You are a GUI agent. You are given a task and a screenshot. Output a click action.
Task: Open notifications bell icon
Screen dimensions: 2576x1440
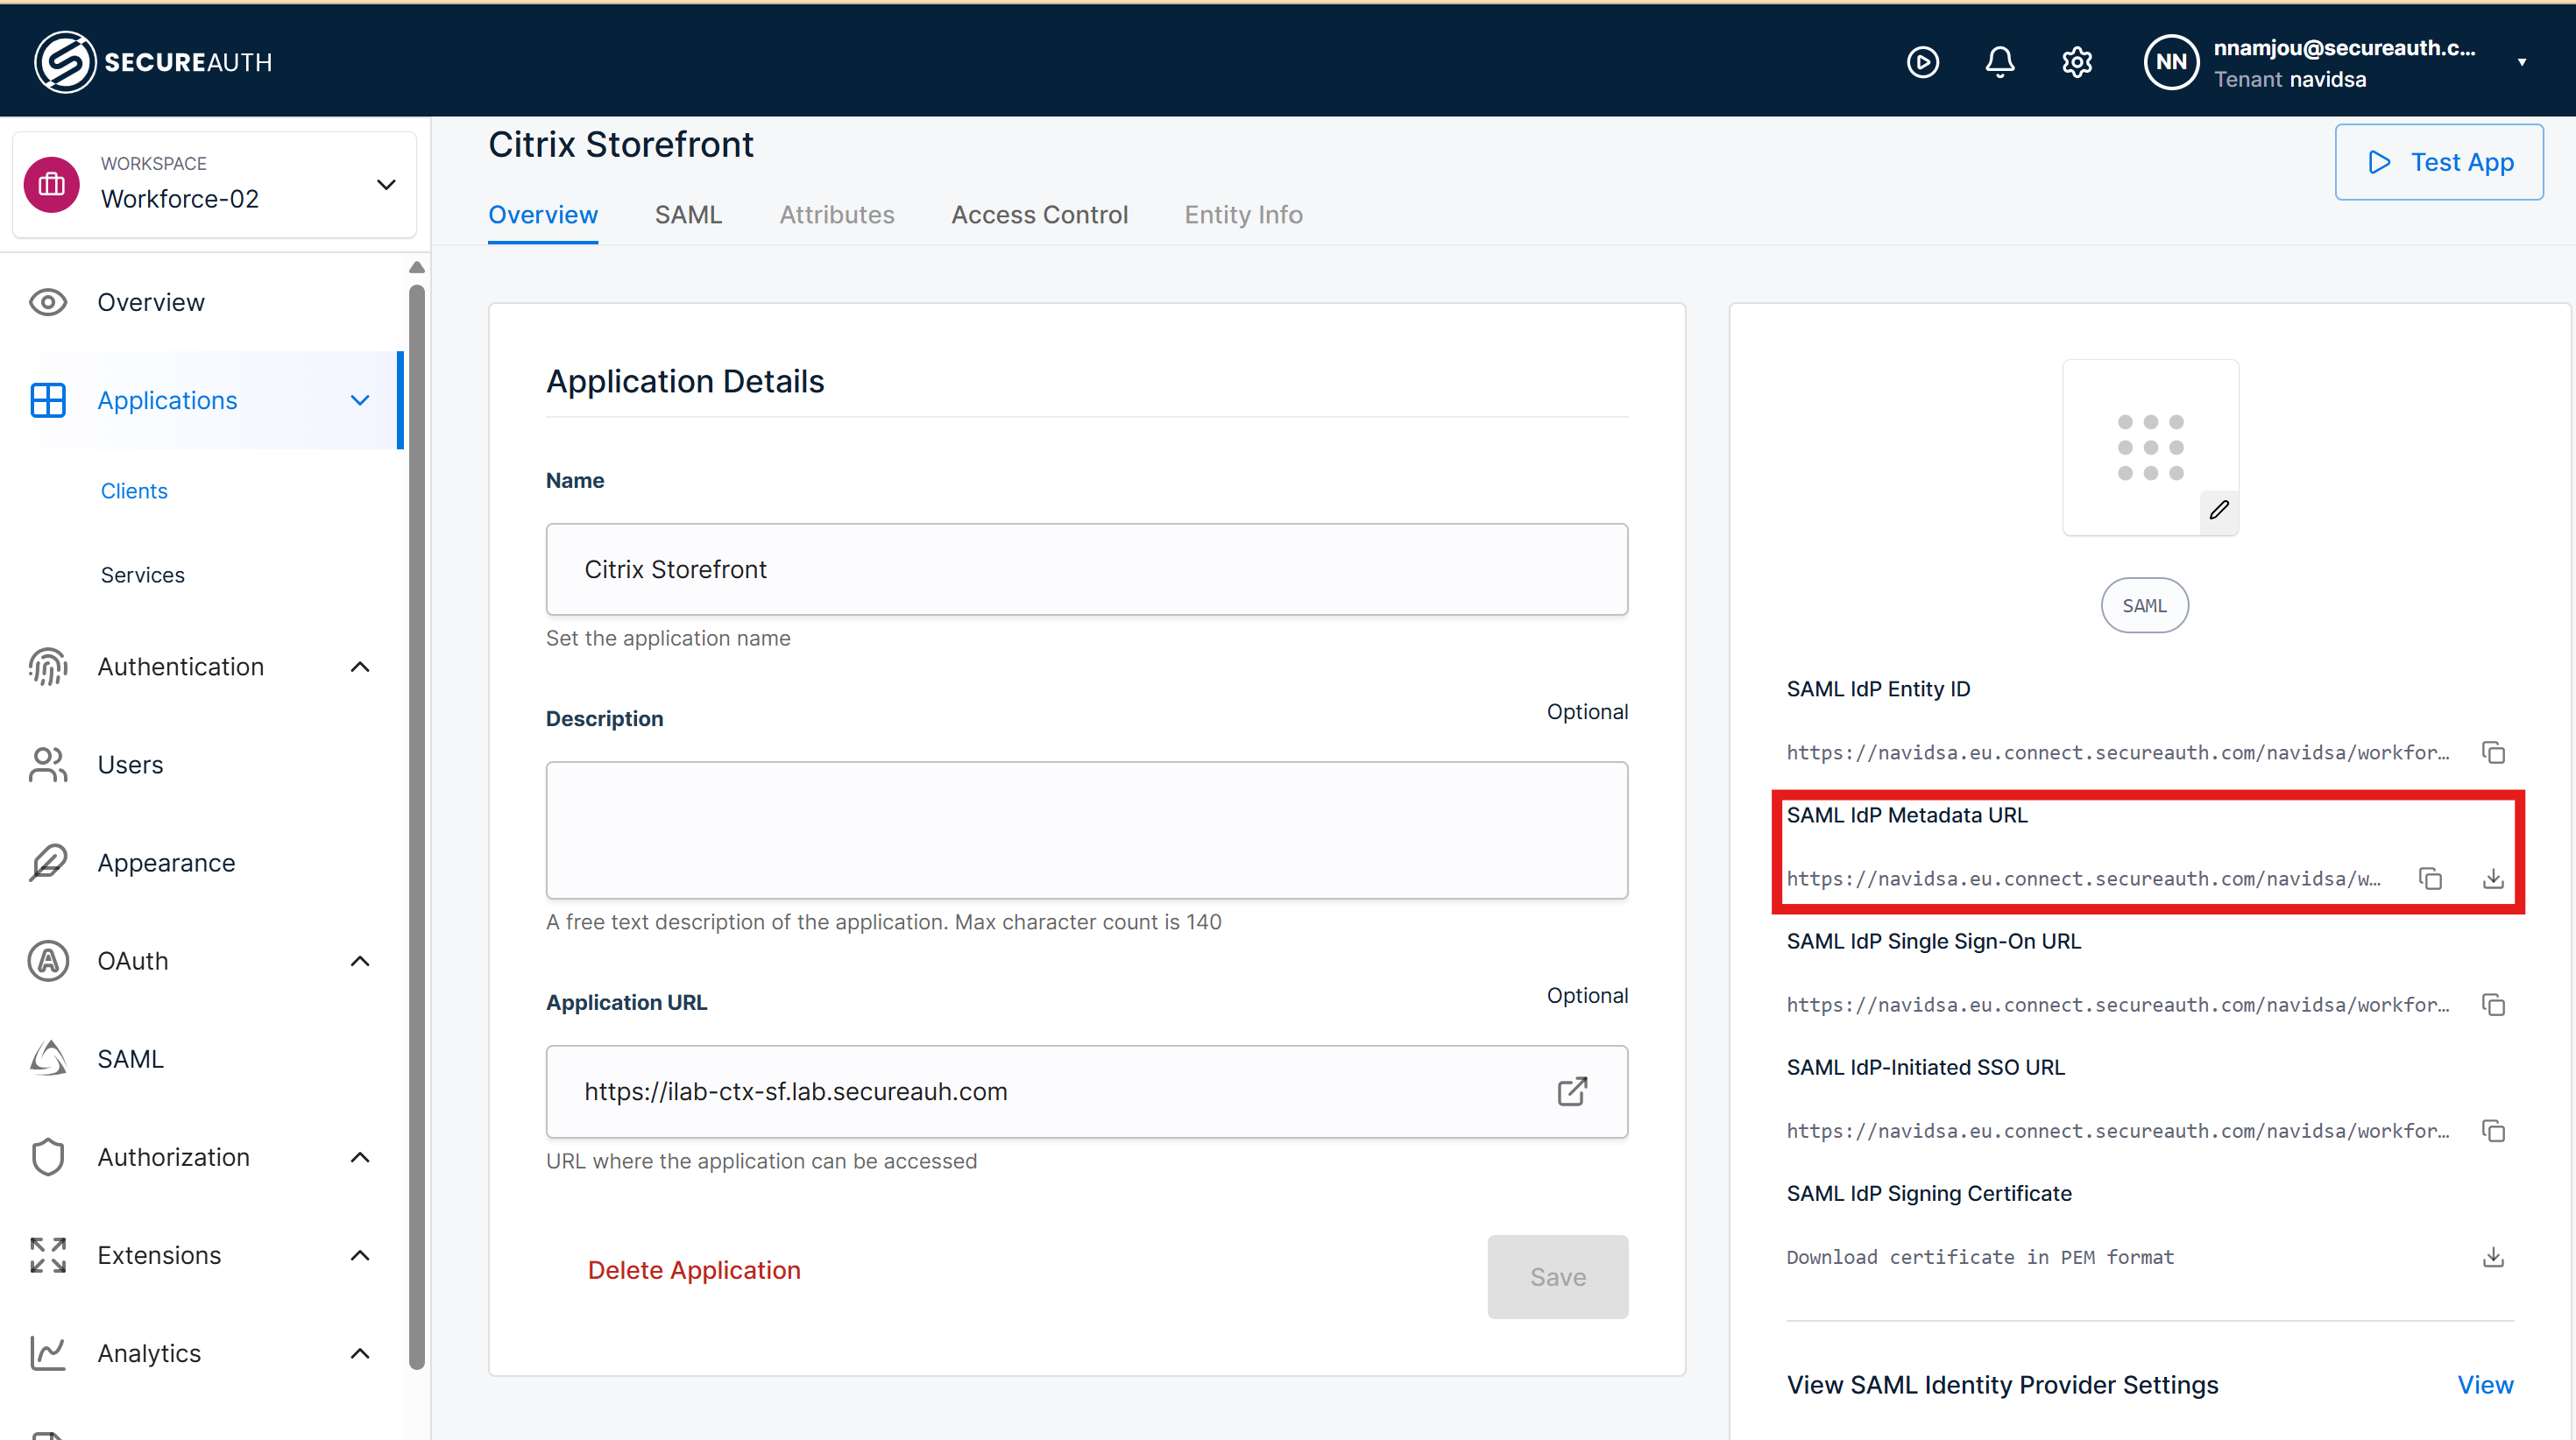point(1999,62)
